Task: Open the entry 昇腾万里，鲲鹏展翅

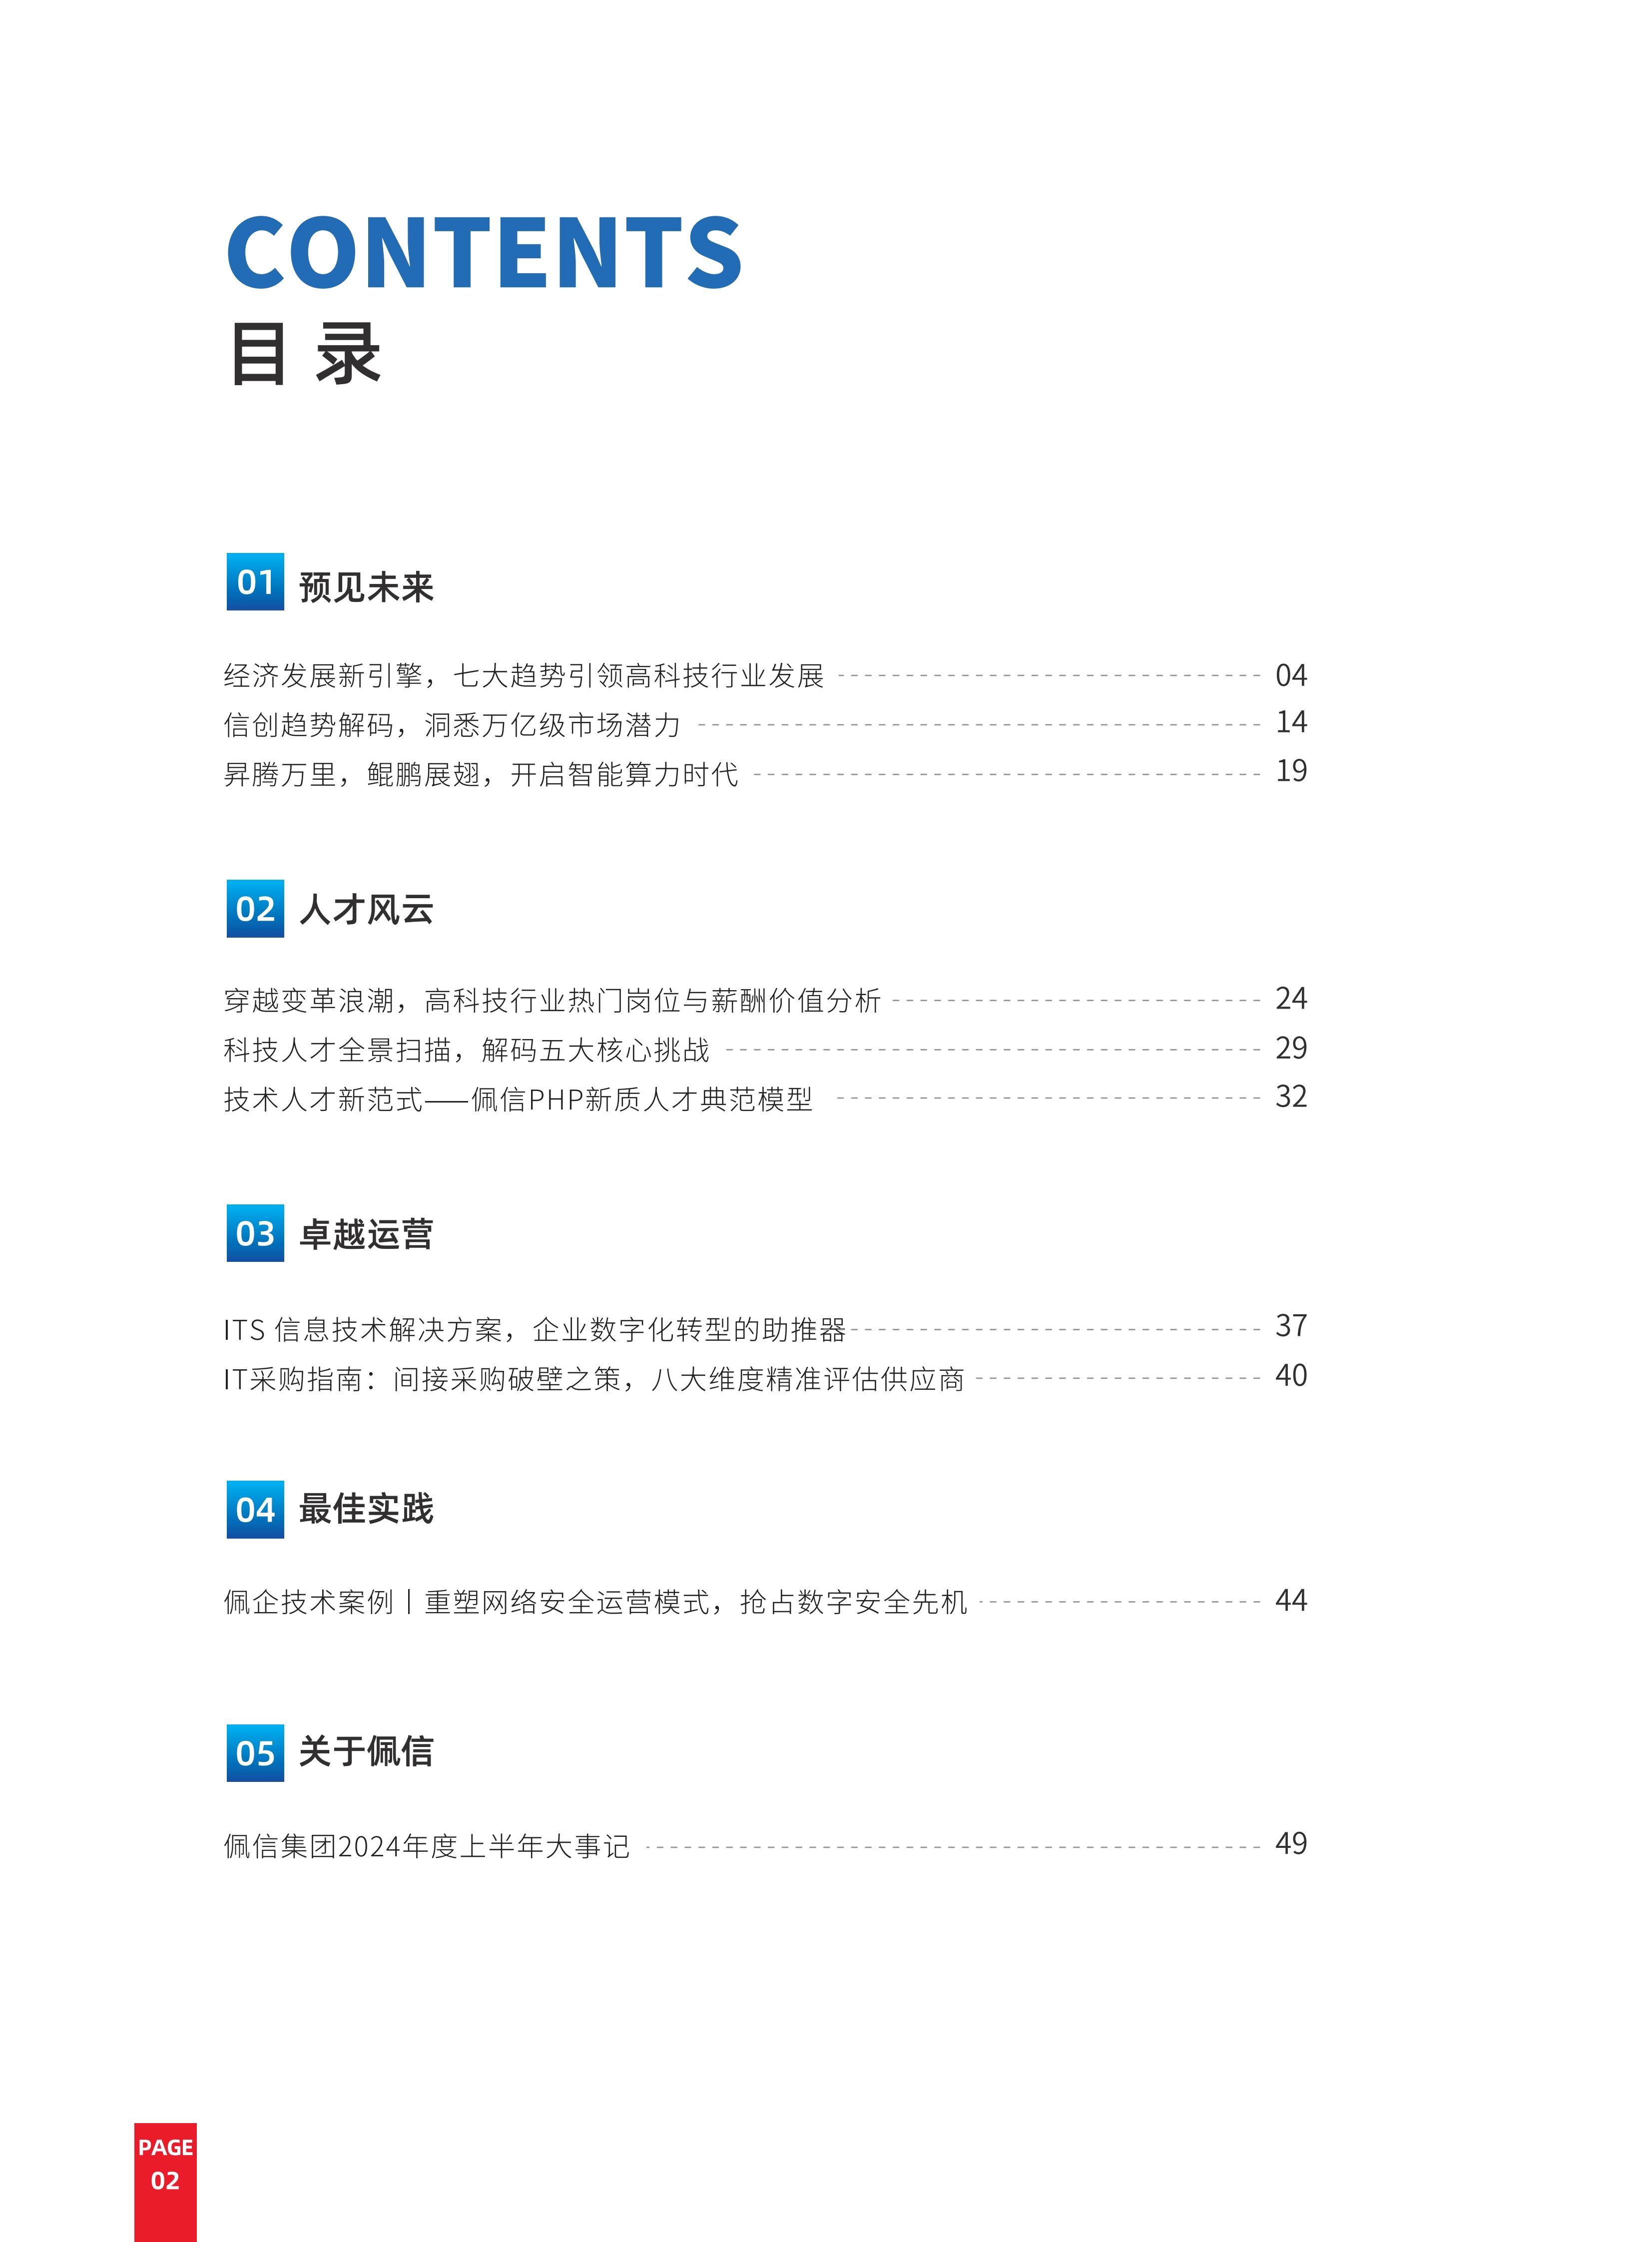Action: 765,773
